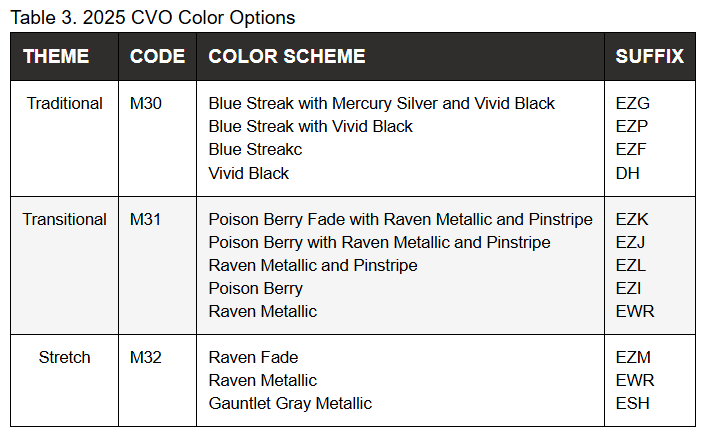Select suffix EZG
The height and width of the screenshot is (438, 707).
click(632, 103)
